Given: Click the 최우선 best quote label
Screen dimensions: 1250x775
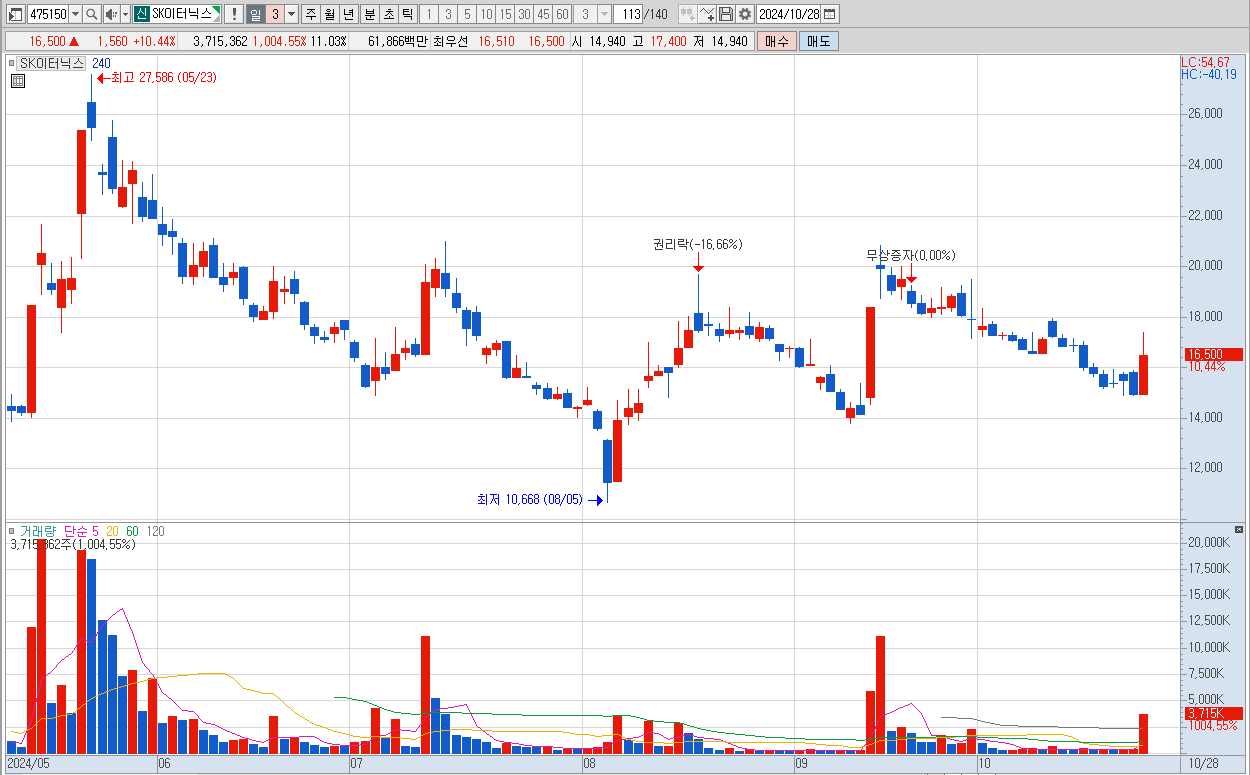Looking at the screenshot, I should (x=452, y=41).
